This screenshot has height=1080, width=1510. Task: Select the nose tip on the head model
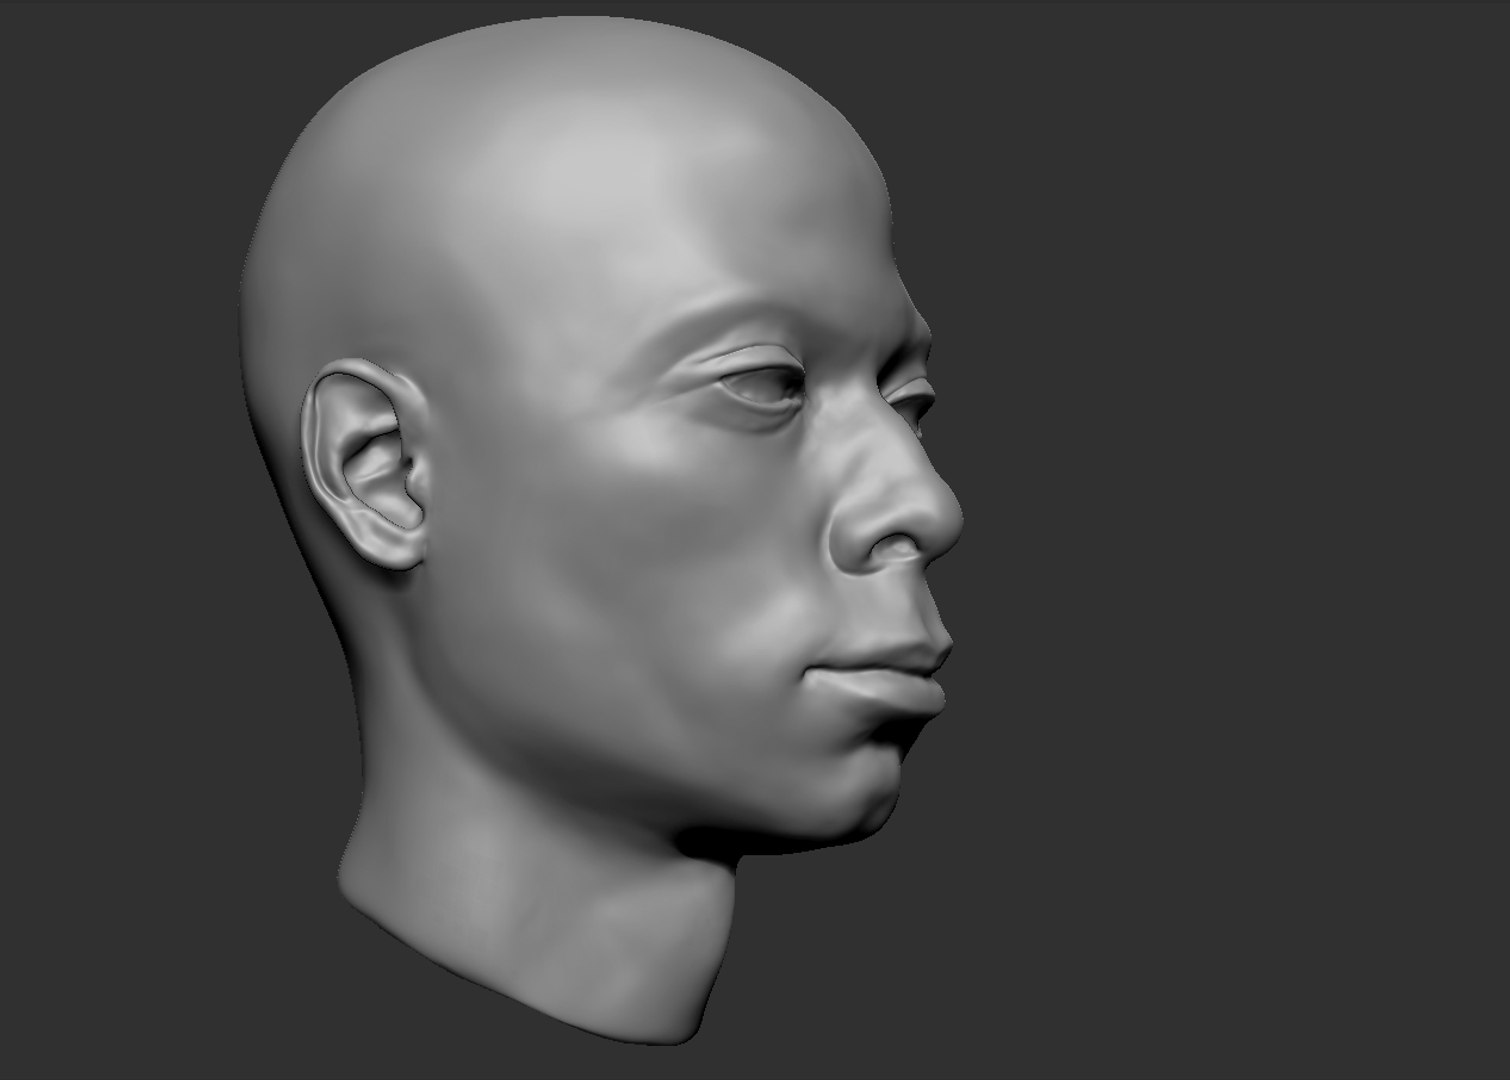(940, 520)
